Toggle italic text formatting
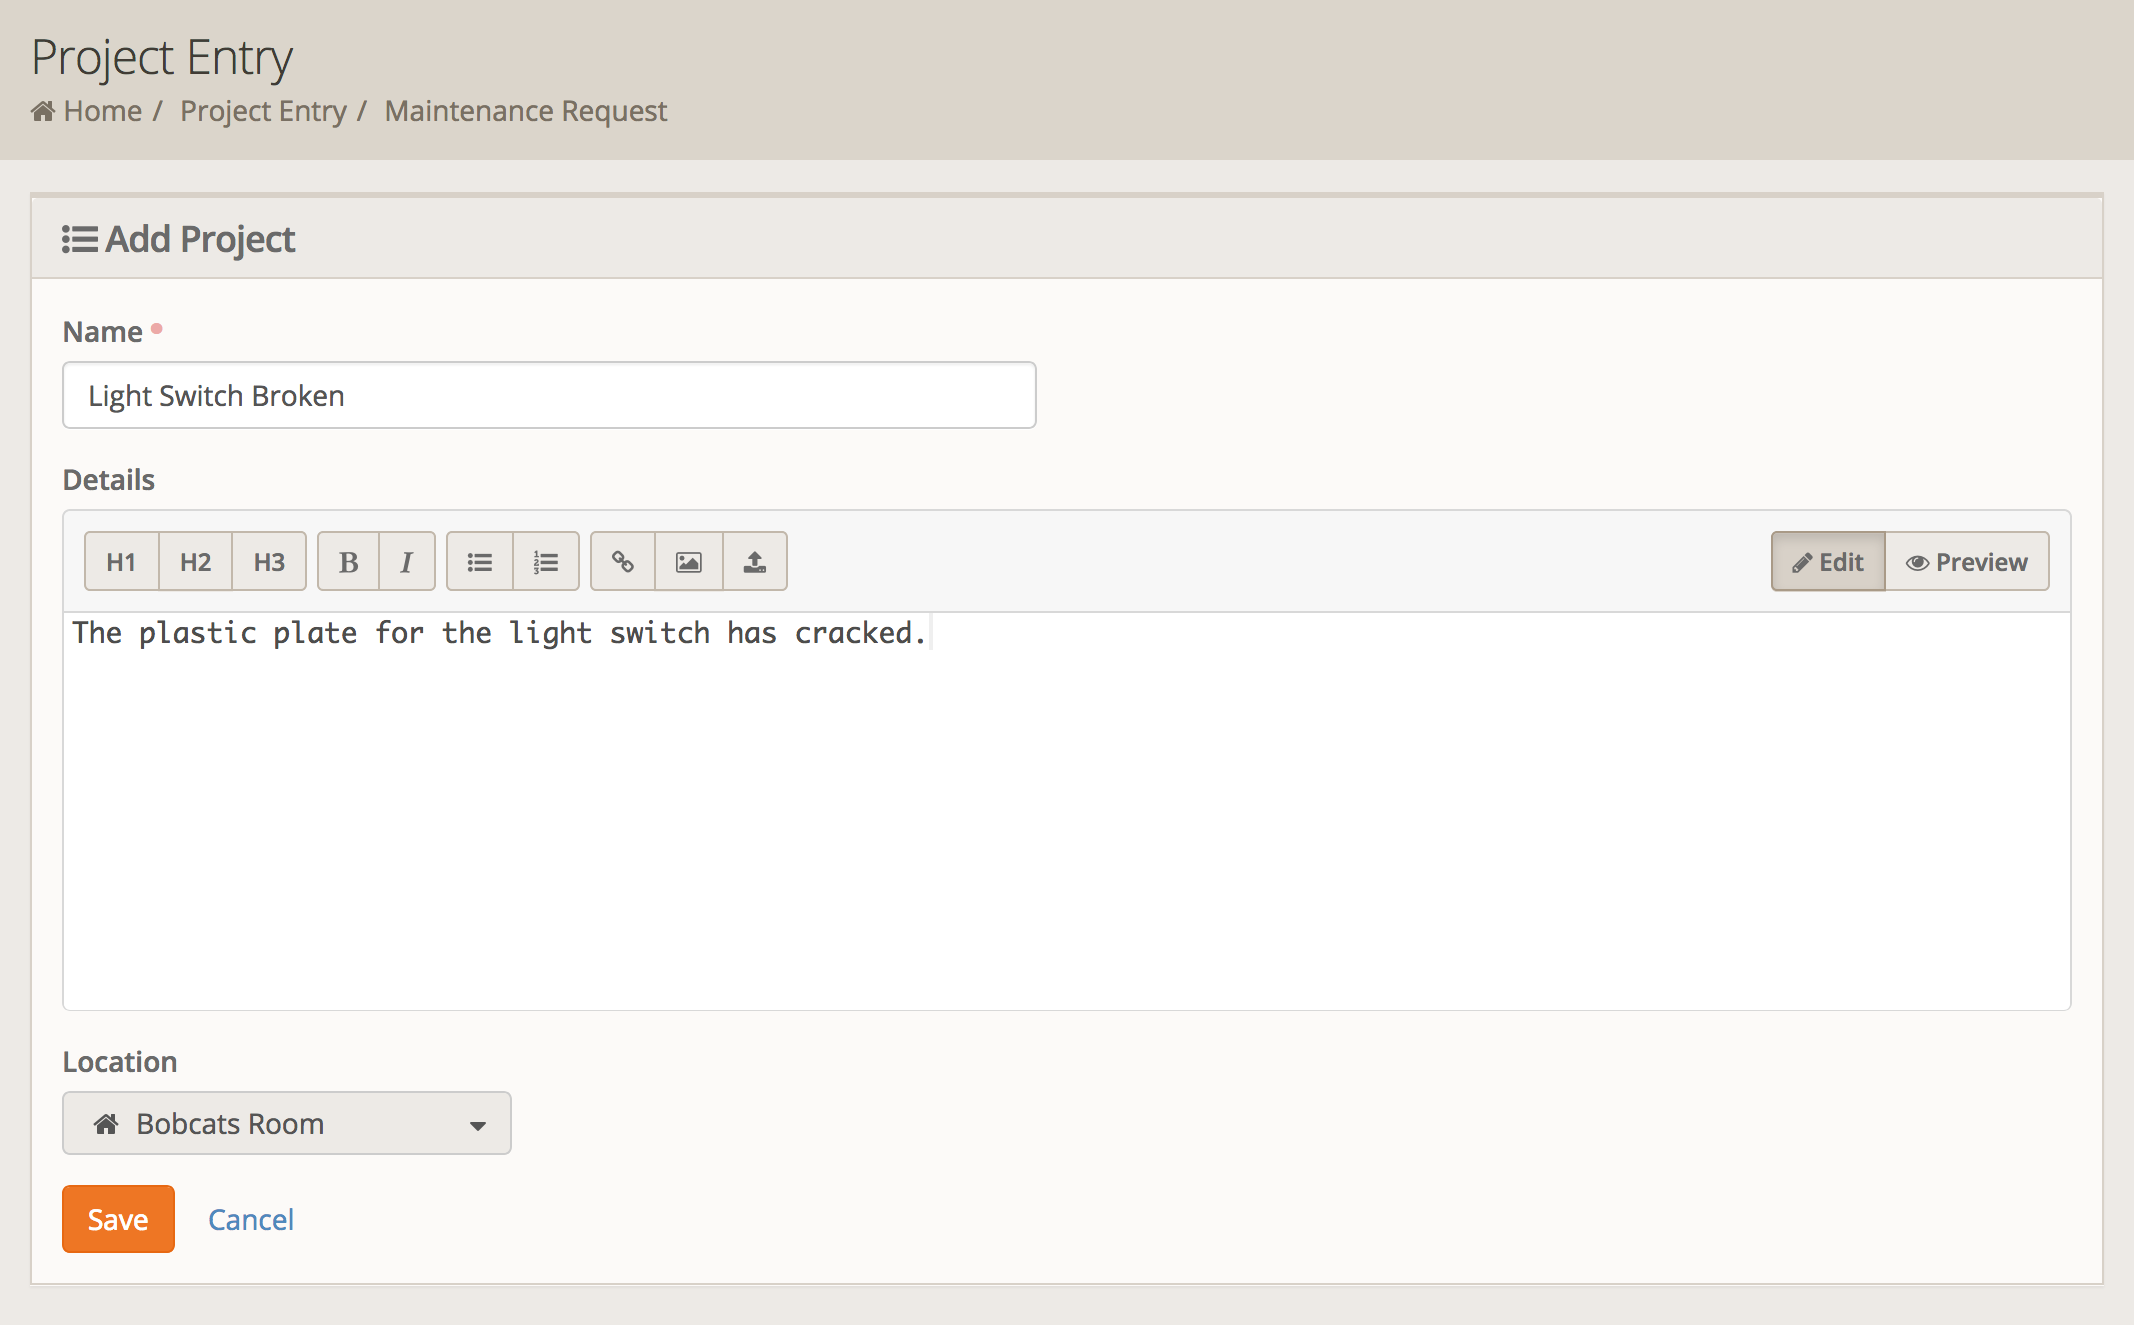 coord(406,562)
